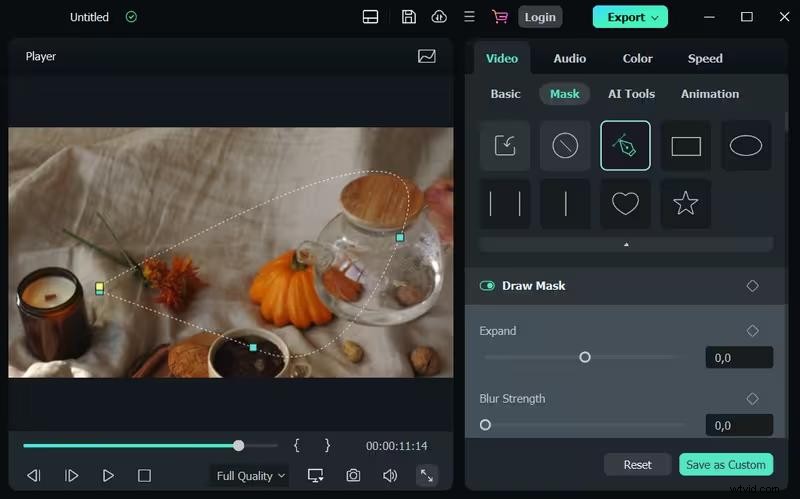
Task: Click the player snapshot graph icon
Action: pos(427,56)
